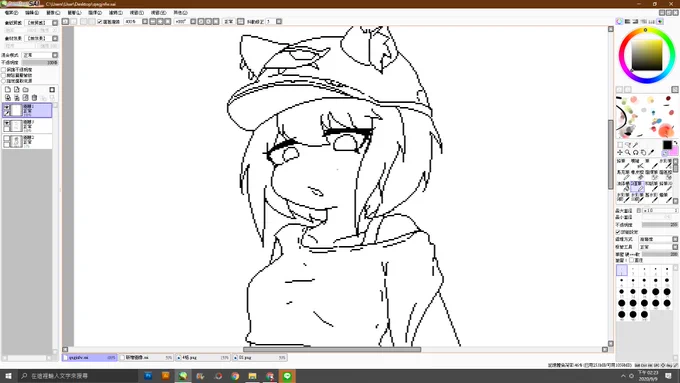Open the stabilizer value dropdown
Viewport: 680px width, 383px height.
coord(279,21)
